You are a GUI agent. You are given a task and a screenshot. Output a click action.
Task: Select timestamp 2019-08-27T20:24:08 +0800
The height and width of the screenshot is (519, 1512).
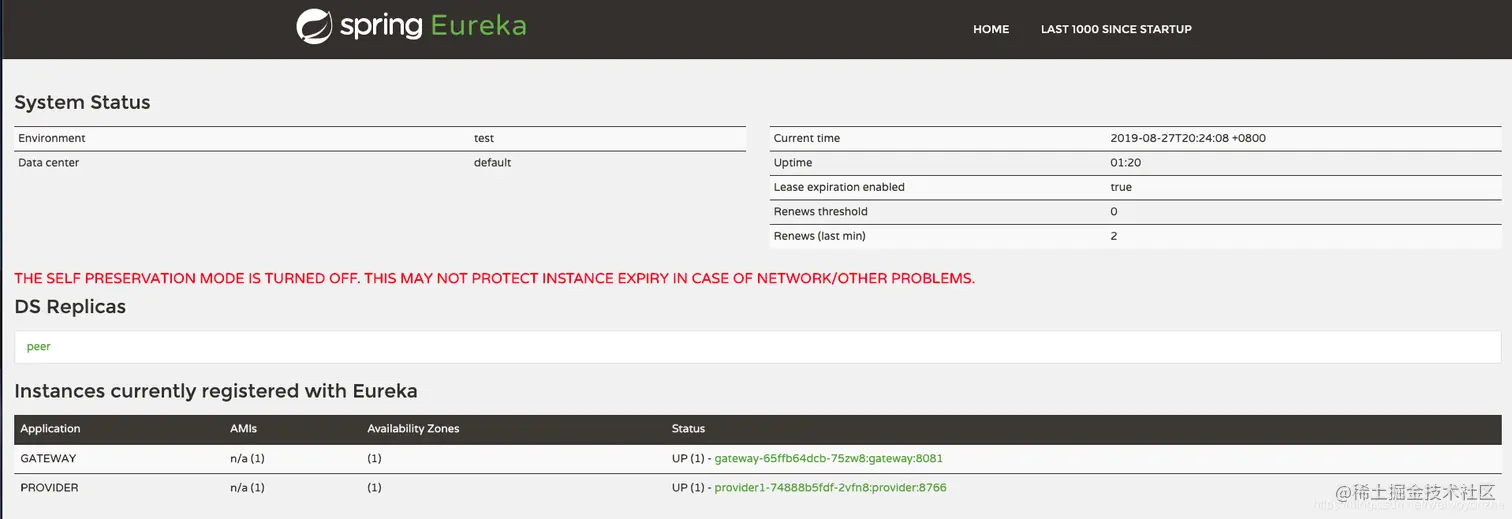point(1188,138)
